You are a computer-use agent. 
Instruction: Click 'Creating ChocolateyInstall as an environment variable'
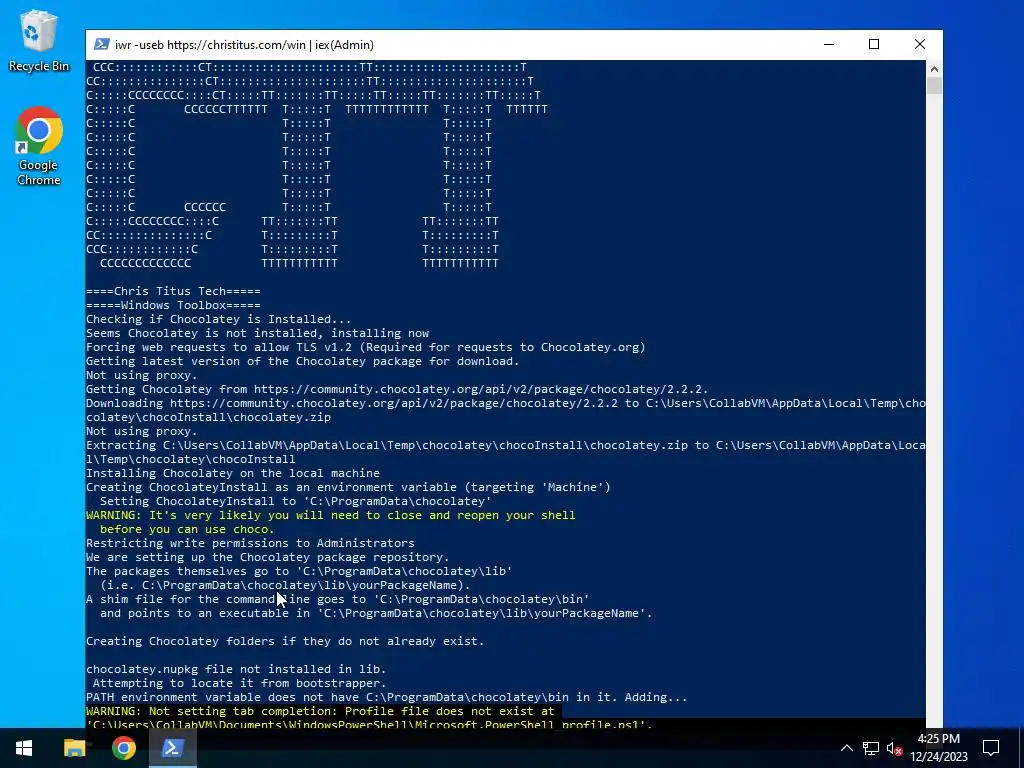[348, 487]
